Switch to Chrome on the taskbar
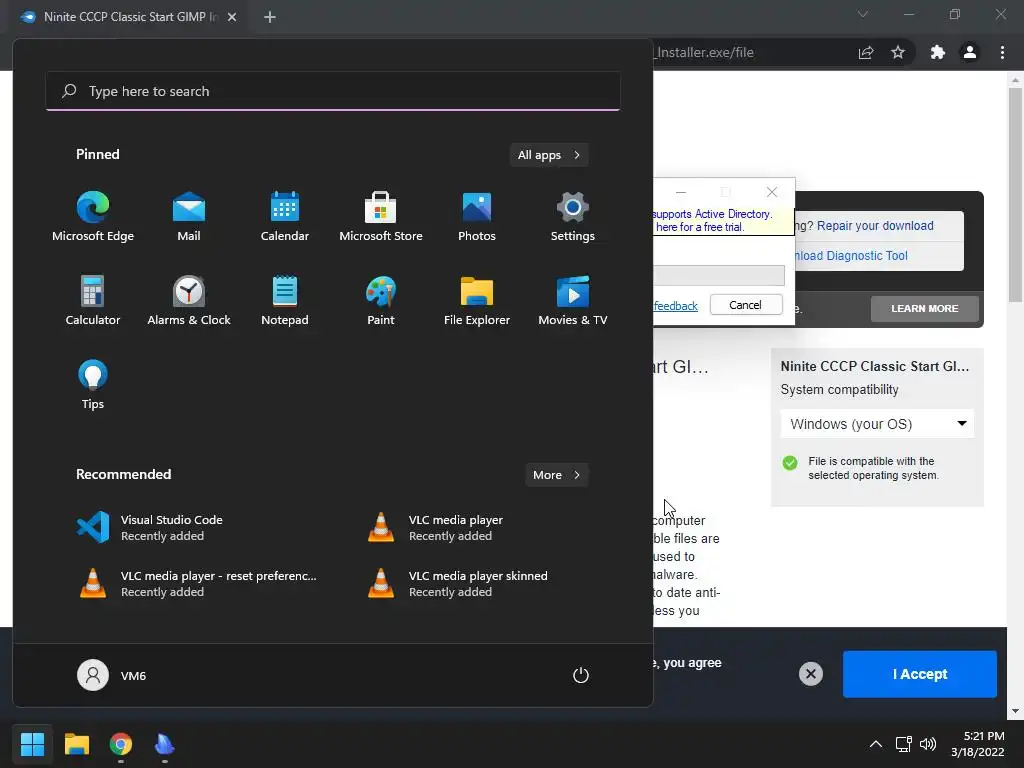Screen dimensions: 1024x768 121,744
